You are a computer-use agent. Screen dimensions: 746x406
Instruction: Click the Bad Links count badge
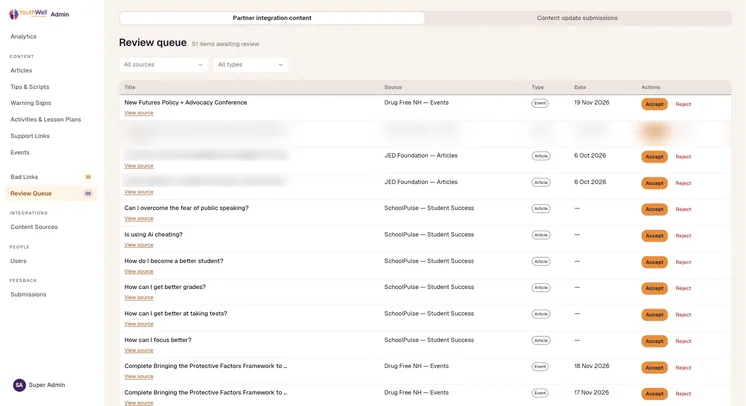click(88, 177)
